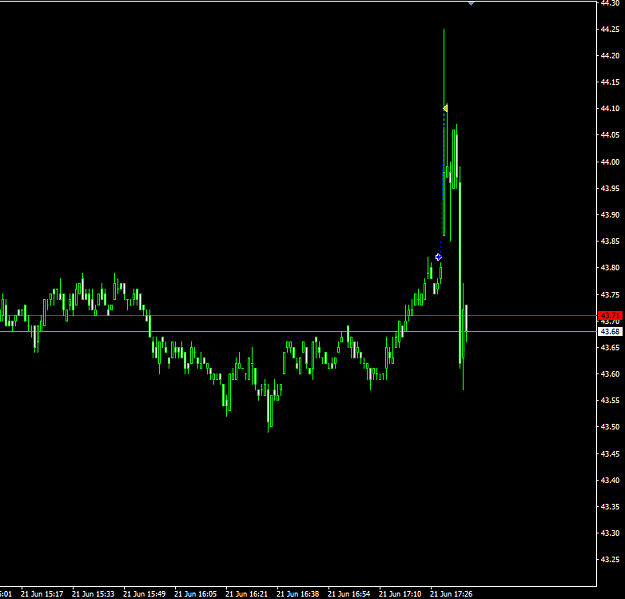Click the white 43.68 bid price tag
625x599 pixels.
click(x=610, y=332)
